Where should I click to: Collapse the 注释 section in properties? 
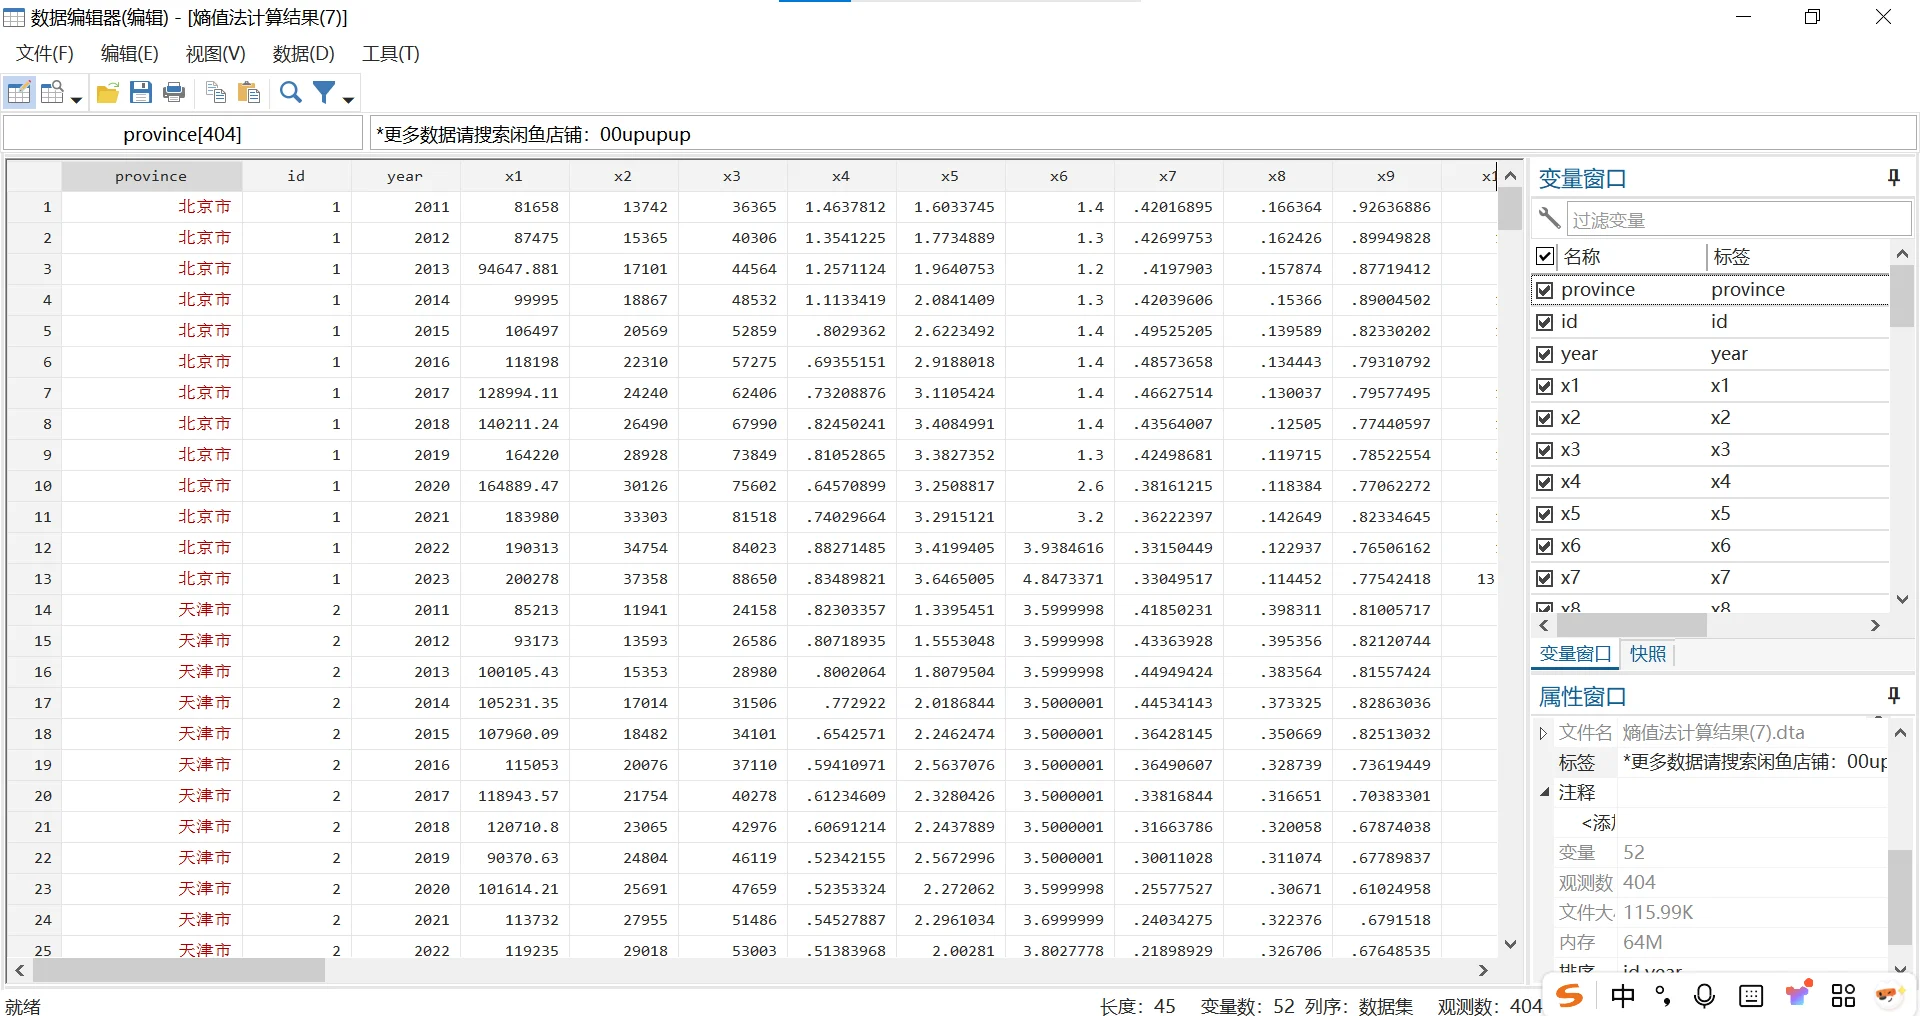tap(1545, 791)
